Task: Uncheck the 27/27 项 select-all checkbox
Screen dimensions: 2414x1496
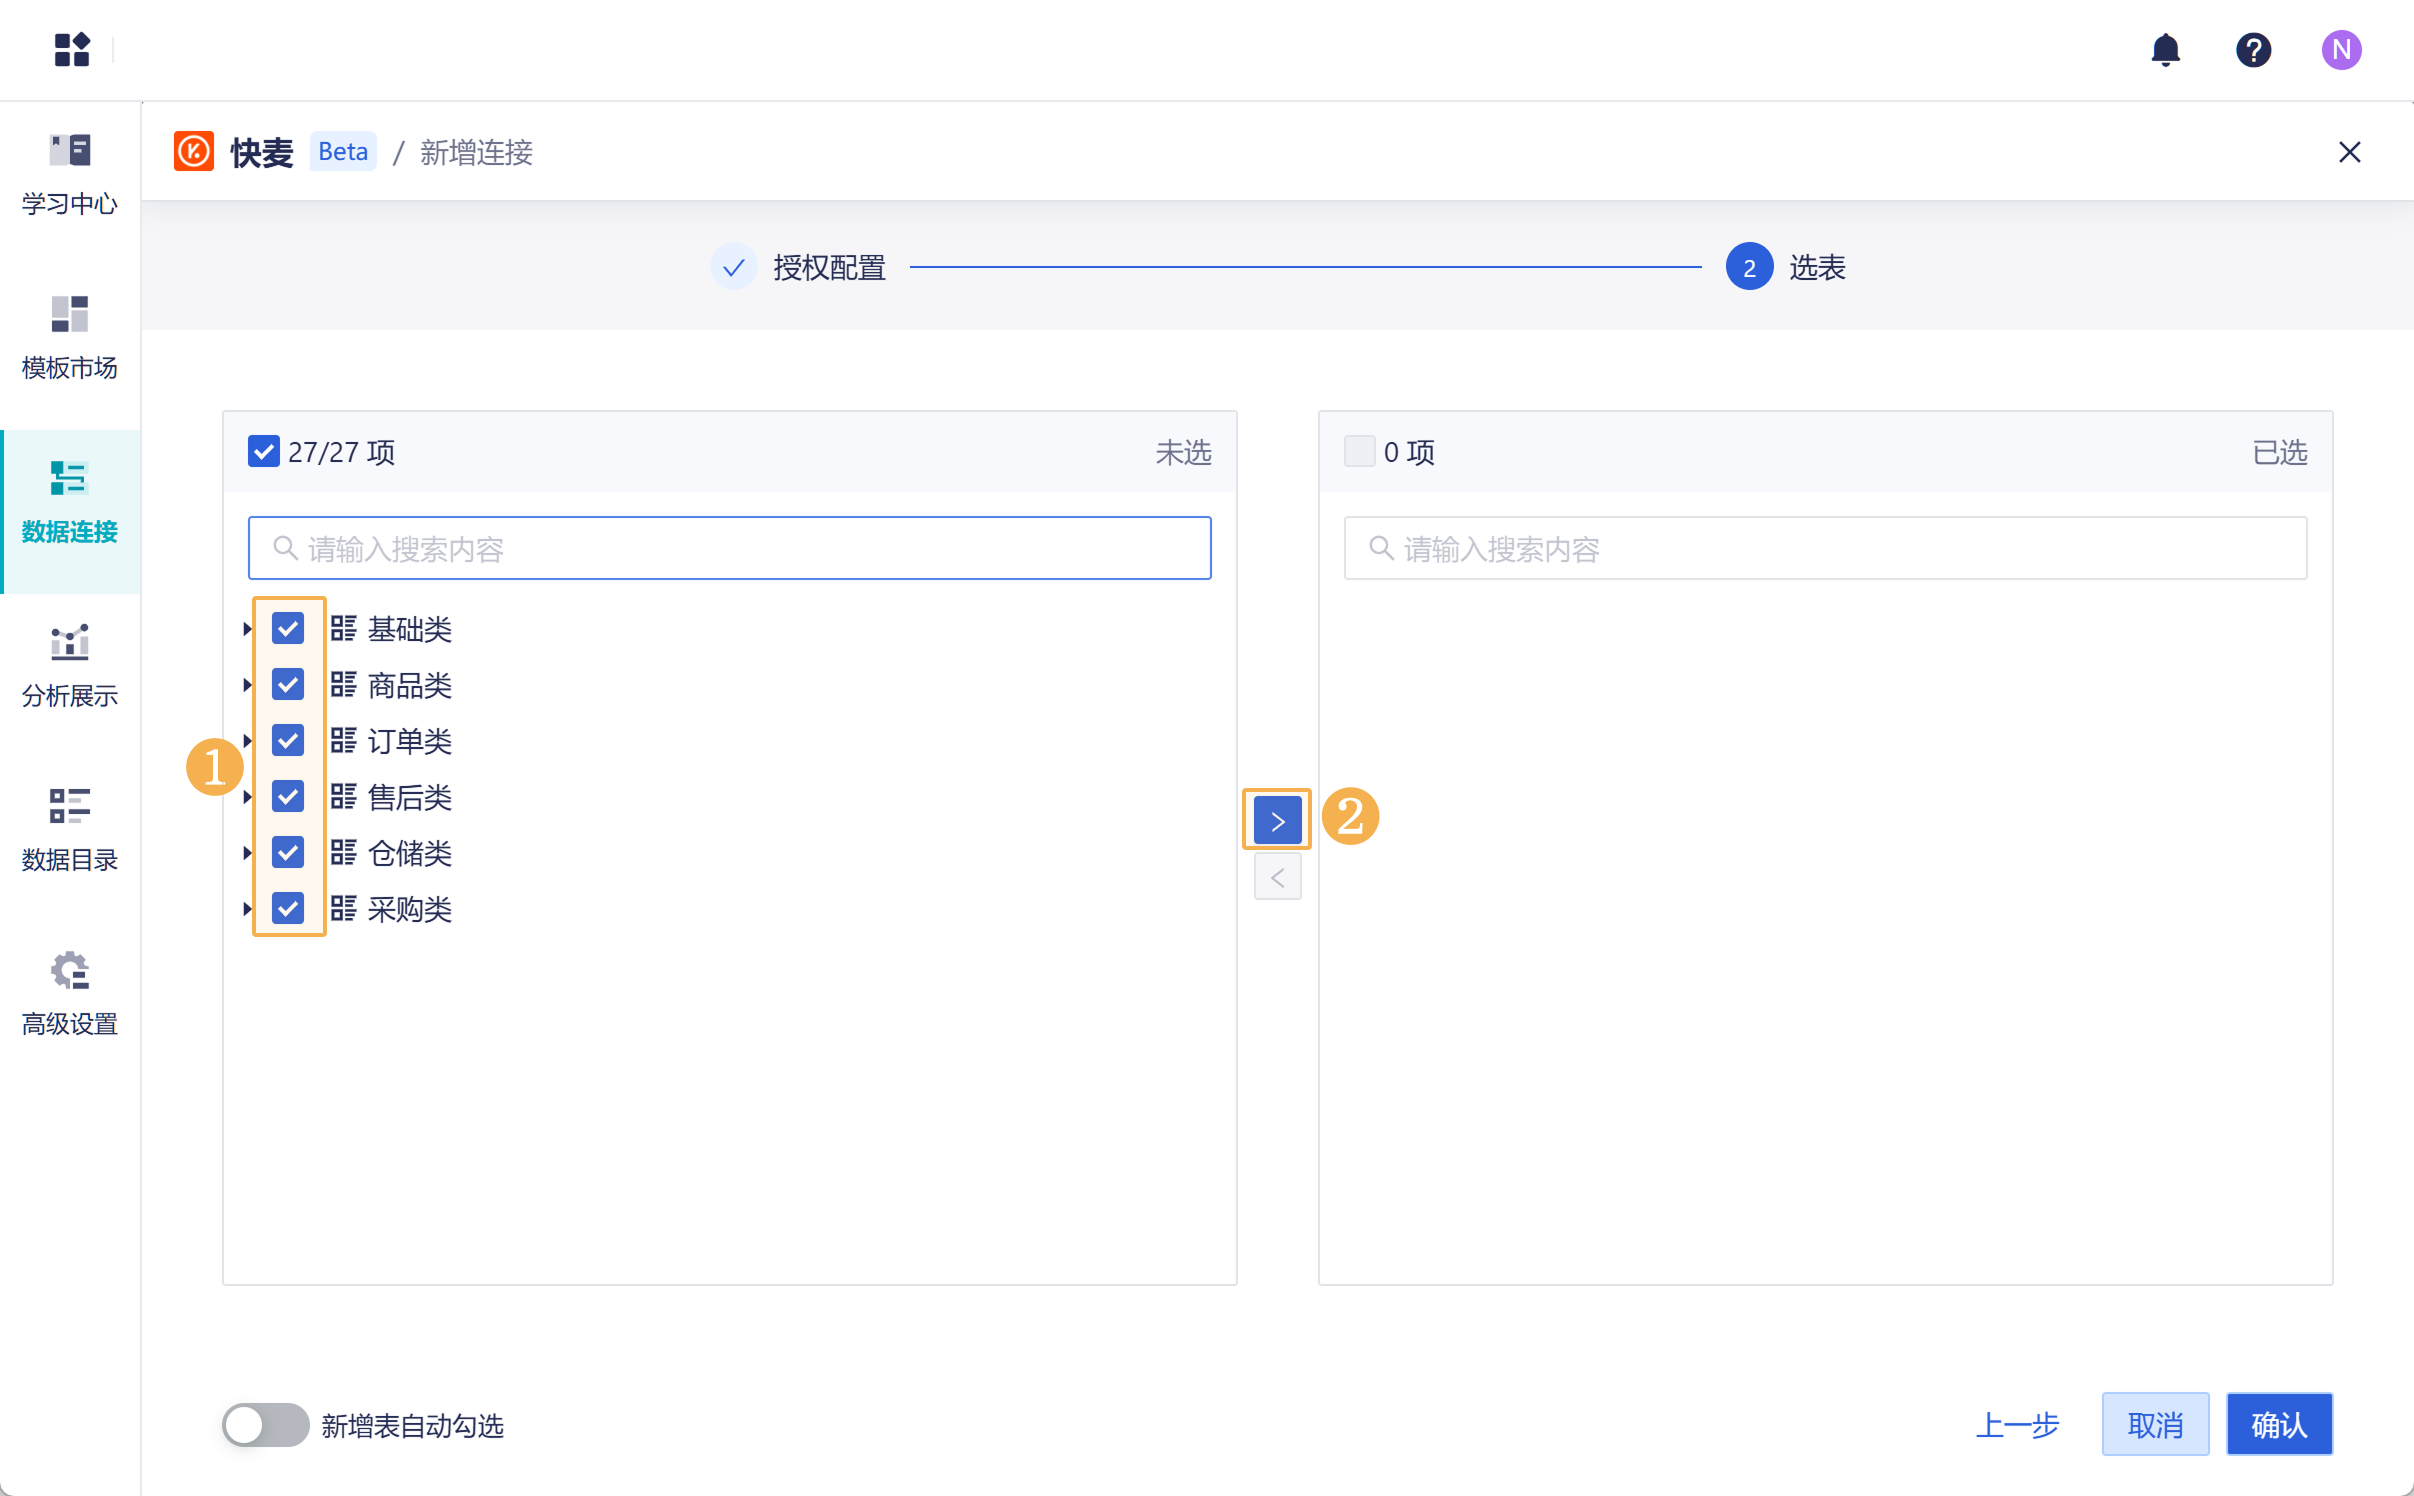Action: click(x=264, y=452)
